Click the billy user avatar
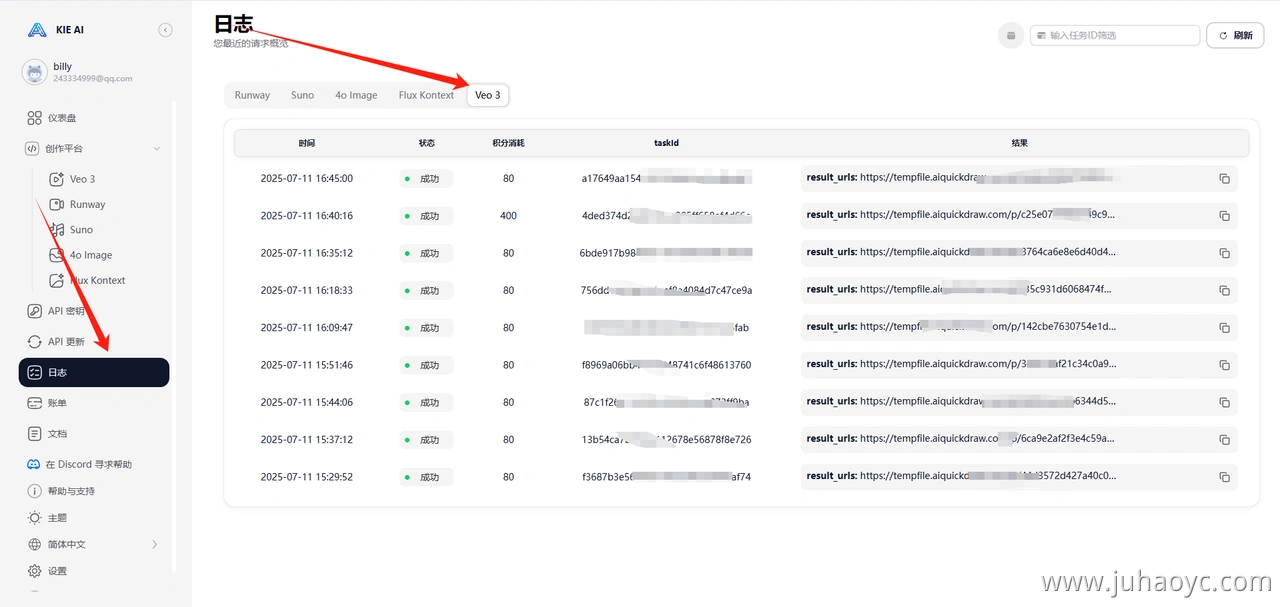Screen dimensions: 1280x607 pyautogui.click(x=35, y=72)
